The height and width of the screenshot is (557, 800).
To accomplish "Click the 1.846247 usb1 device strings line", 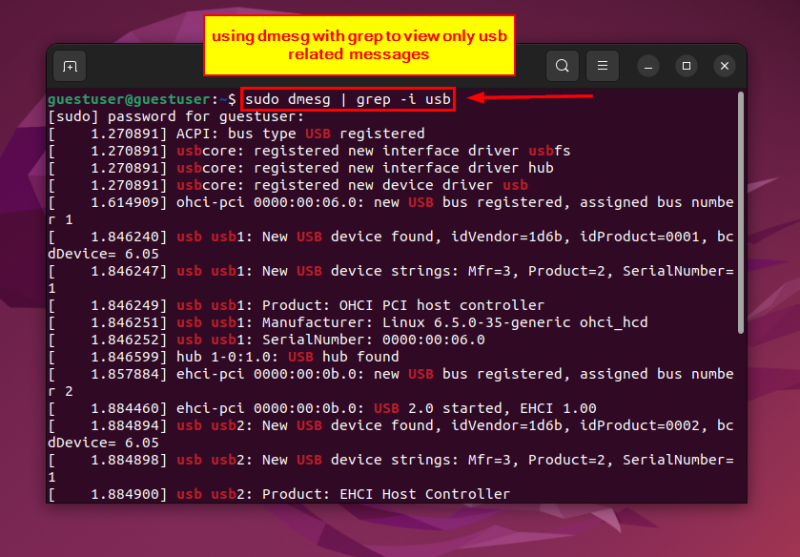I will 391,280.
